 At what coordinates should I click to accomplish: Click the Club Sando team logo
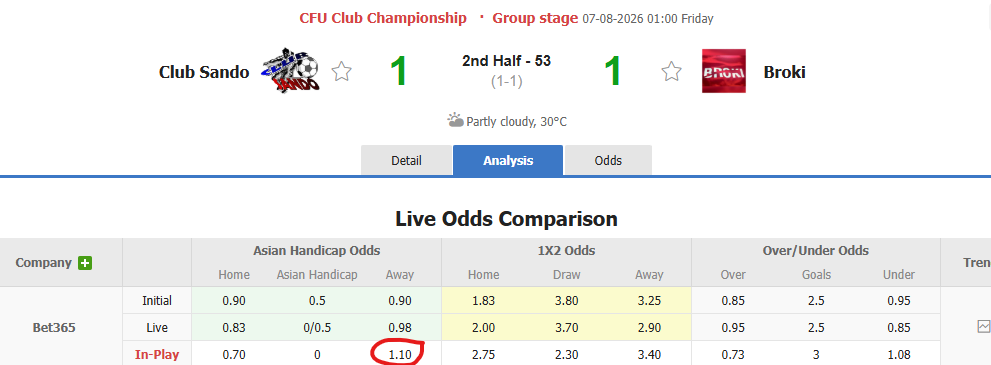pos(291,69)
